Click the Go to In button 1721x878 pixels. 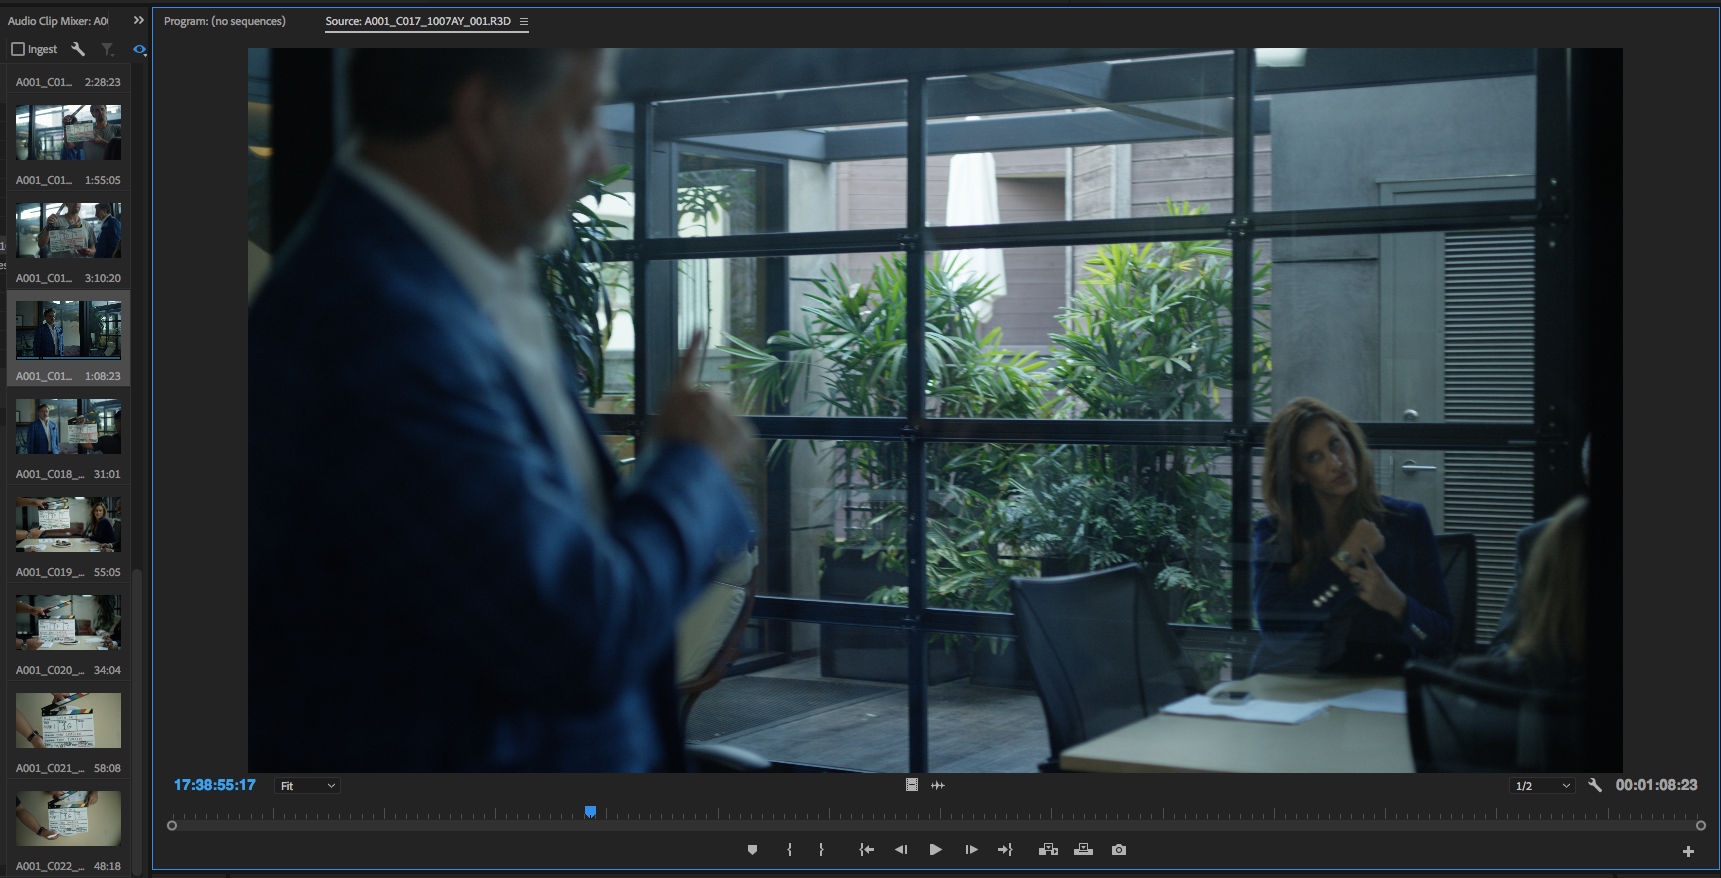(866, 850)
